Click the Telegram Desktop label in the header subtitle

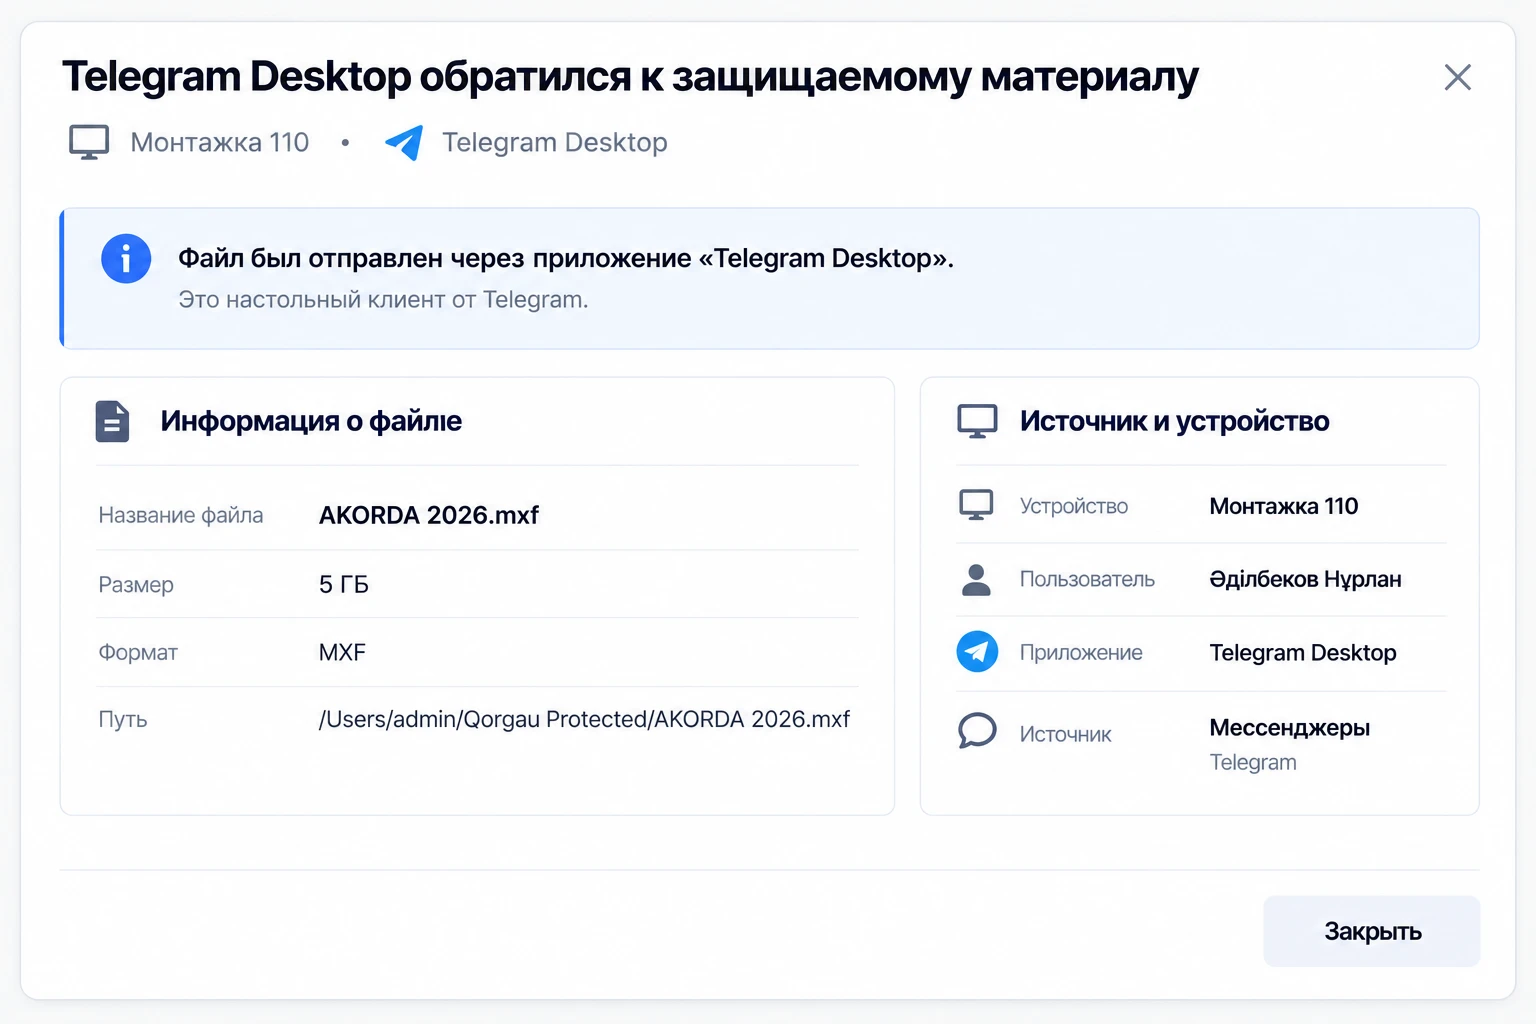click(555, 142)
